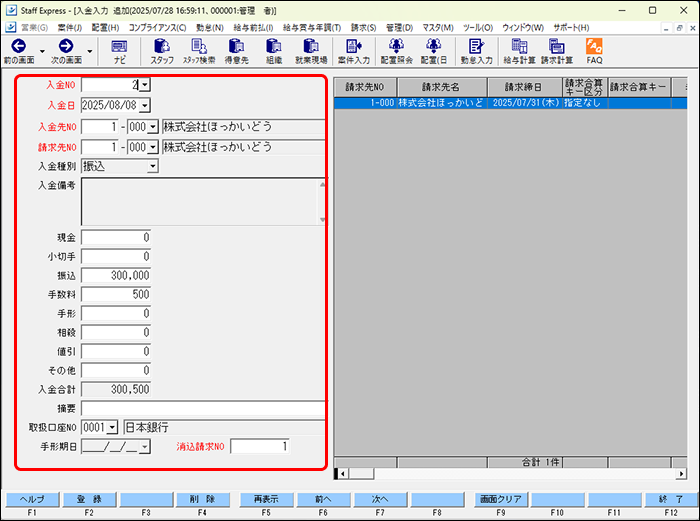Image resolution: width=700 pixels, height=521 pixels.
Task: Go forward with 次の画面 arrow icon
Action: pos(66,46)
